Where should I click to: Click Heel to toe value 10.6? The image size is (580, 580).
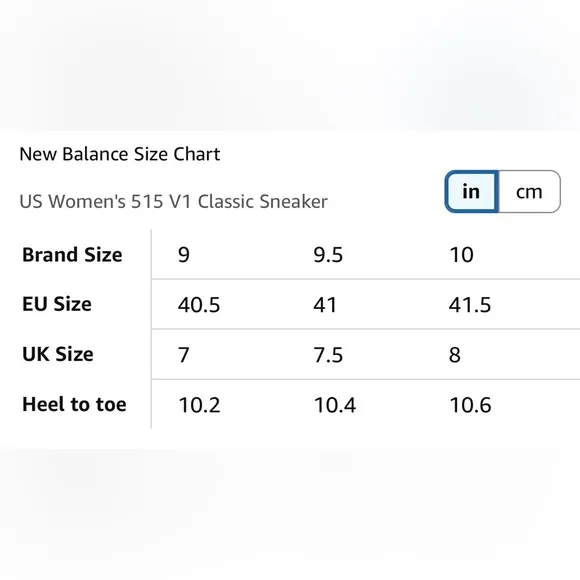pos(471,405)
